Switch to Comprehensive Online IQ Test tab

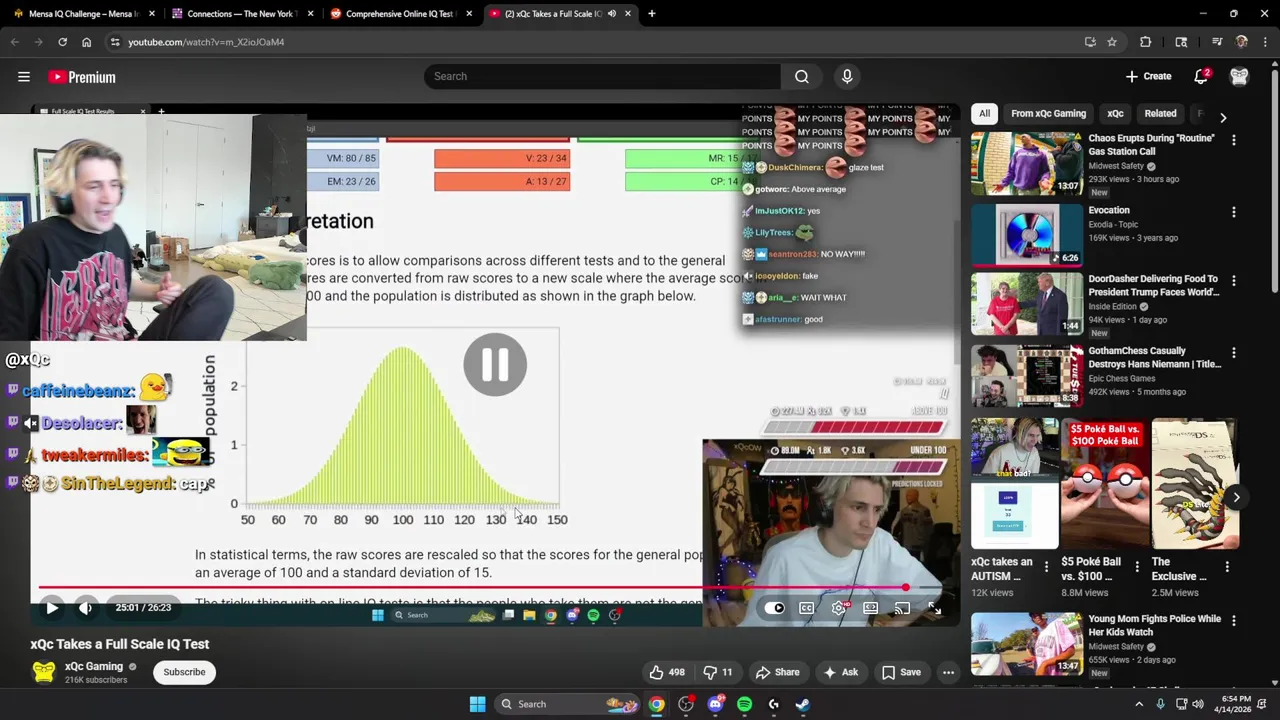pyautogui.click(x=399, y=14)
